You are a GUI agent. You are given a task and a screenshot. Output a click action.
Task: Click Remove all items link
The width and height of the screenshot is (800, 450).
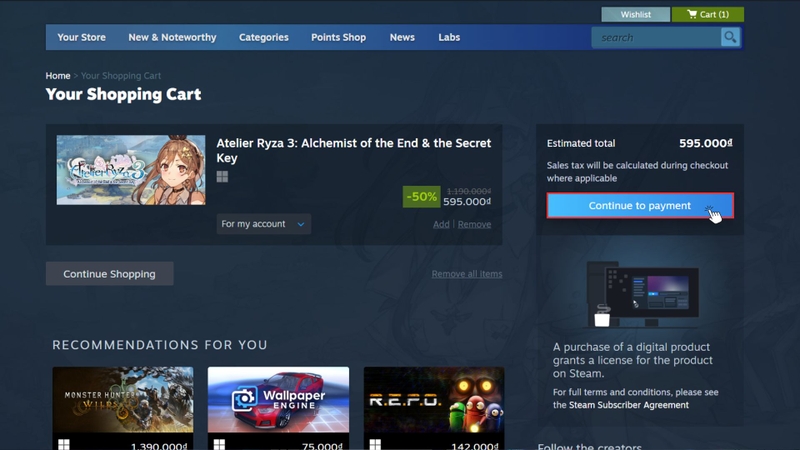pyautogui.click(x=467, y=274)
